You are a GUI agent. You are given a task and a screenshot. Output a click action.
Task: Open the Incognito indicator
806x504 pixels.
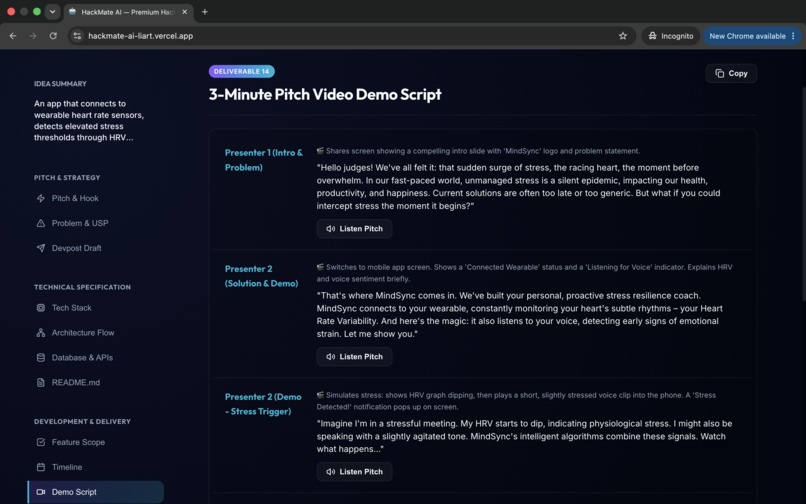(671, 36)
